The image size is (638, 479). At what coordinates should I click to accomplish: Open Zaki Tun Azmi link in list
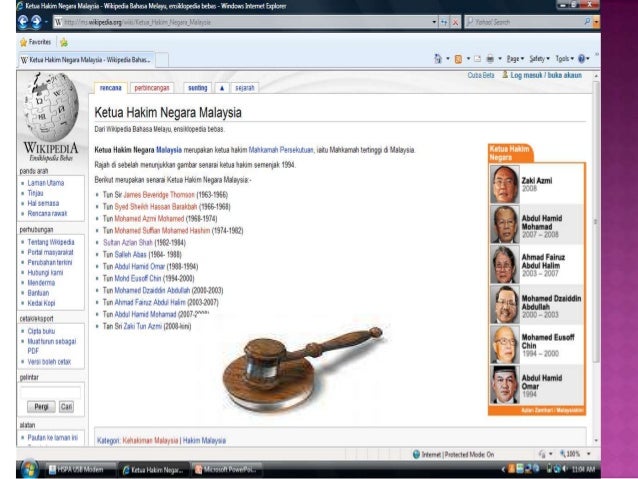point(142,326)
